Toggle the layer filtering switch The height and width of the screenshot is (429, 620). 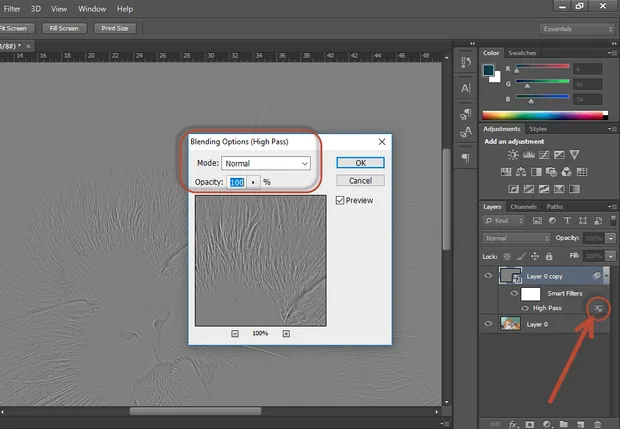pos(613,220)
